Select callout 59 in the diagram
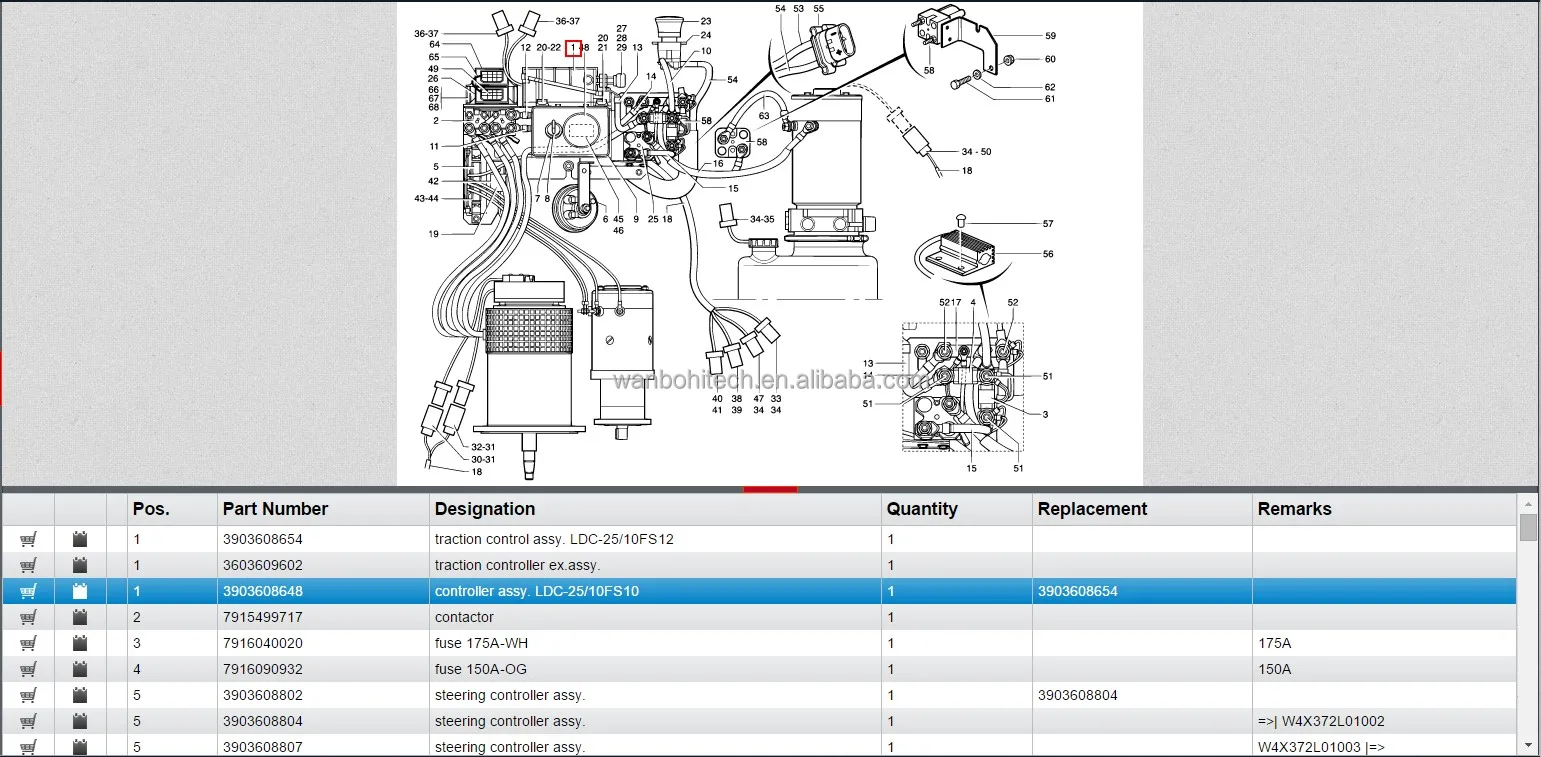 coord(1050,36)
